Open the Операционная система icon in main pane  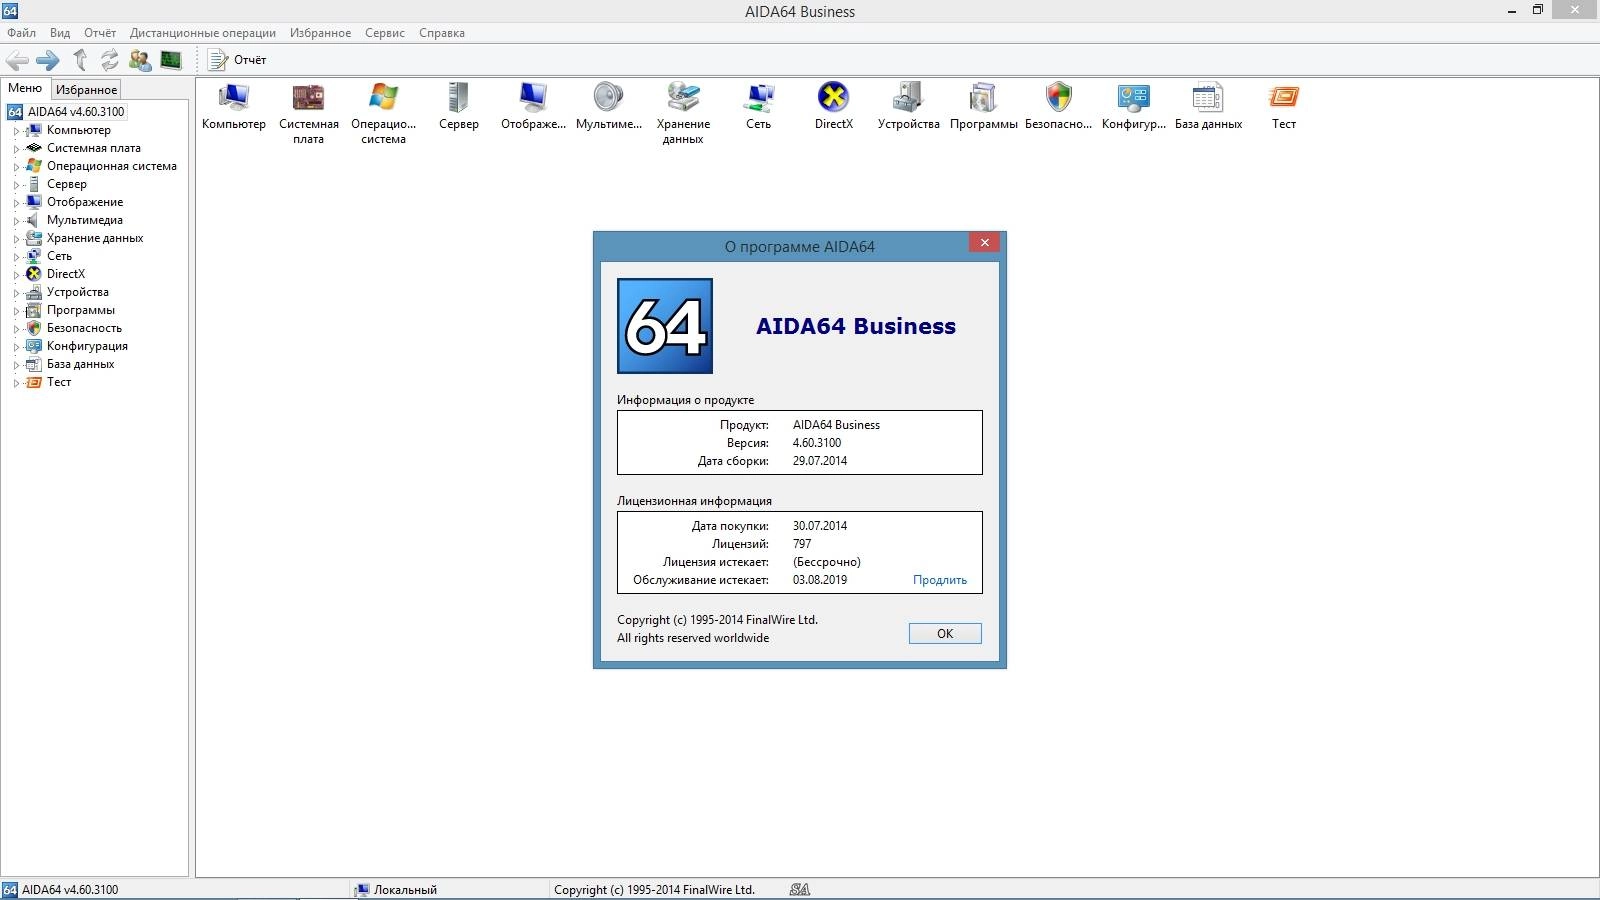click(x=383, y=98)
